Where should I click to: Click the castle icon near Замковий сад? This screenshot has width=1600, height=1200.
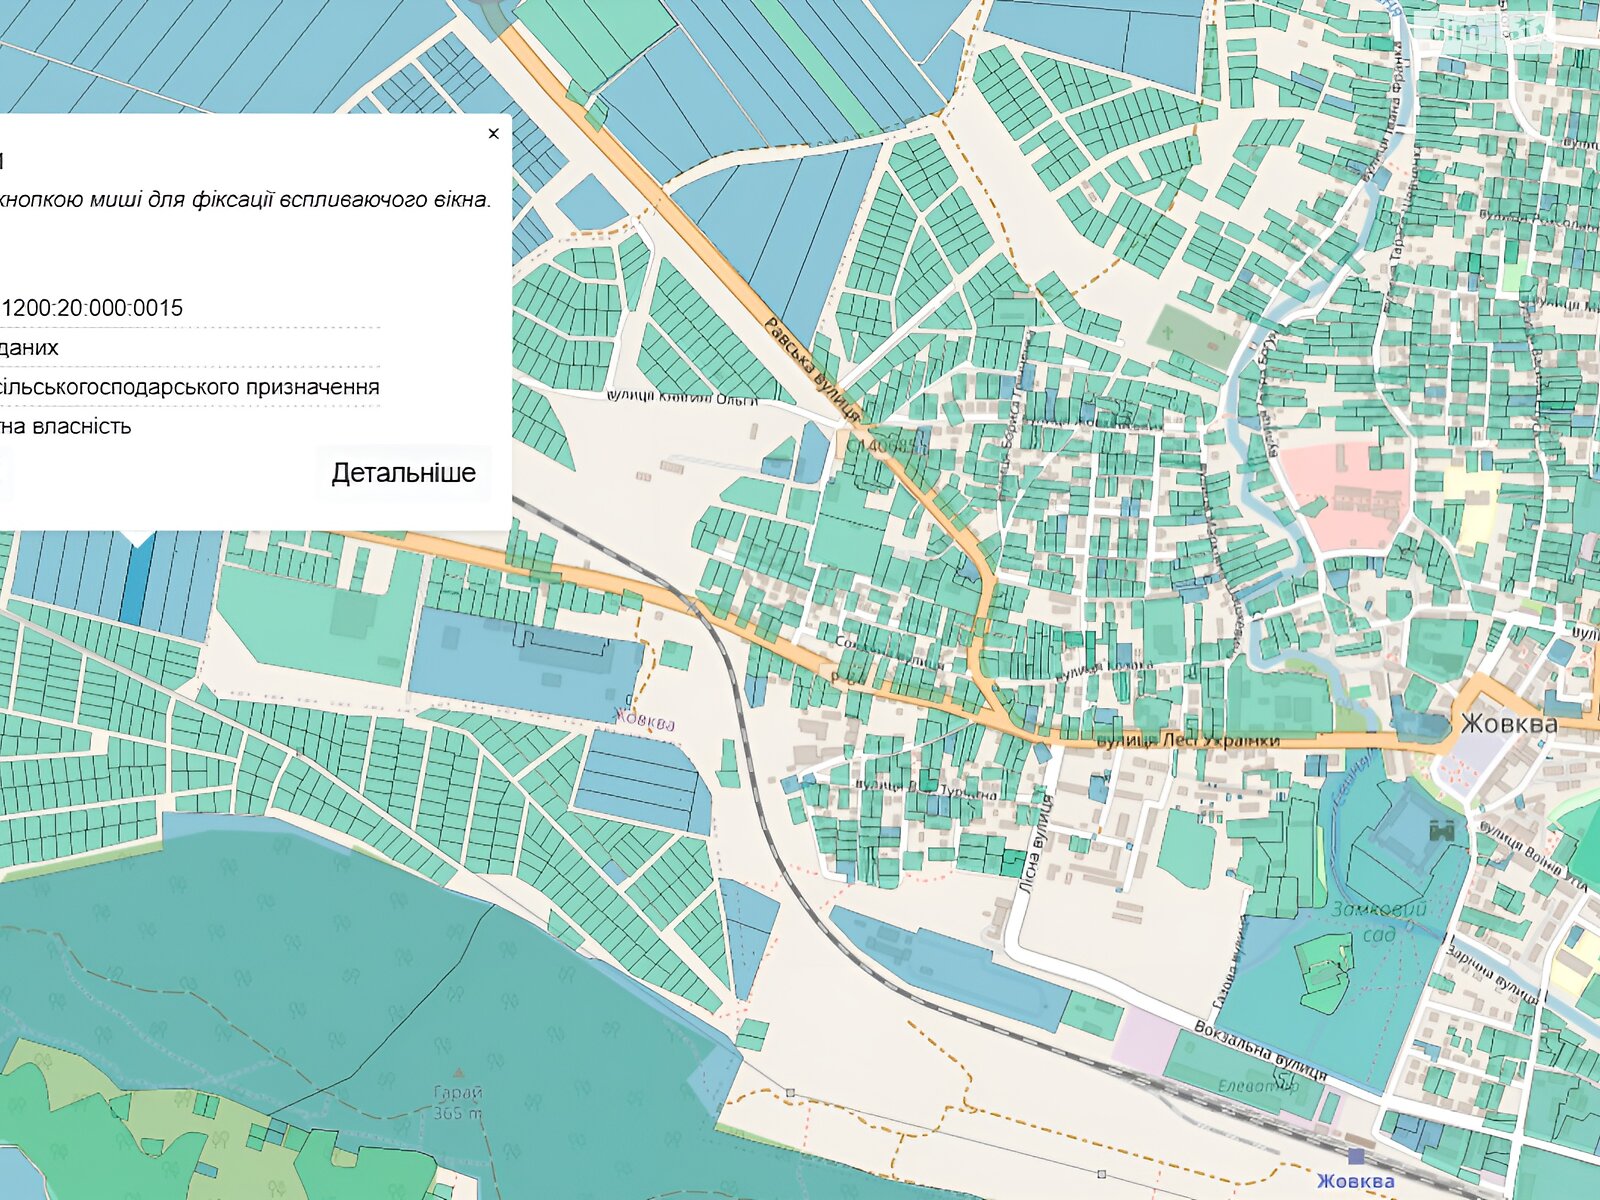[x=1442, y=829]
